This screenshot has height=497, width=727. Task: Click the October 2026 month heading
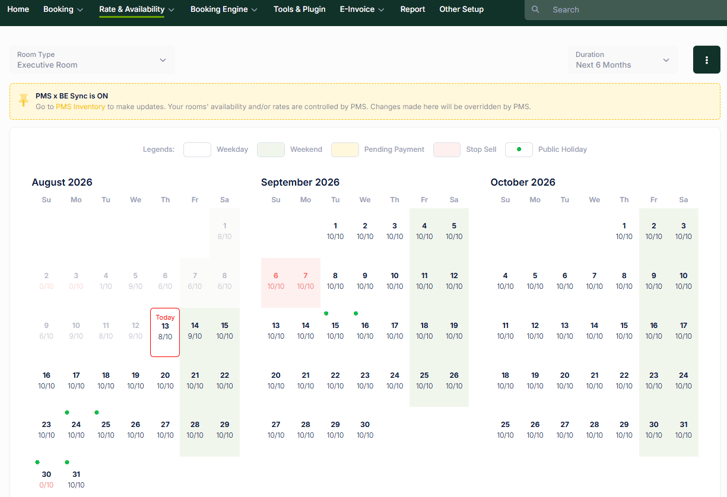tap(523, 182)
